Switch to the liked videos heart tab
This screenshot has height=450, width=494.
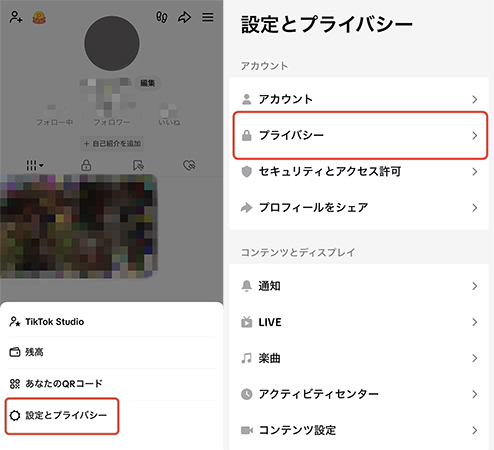tap(189, 165)
